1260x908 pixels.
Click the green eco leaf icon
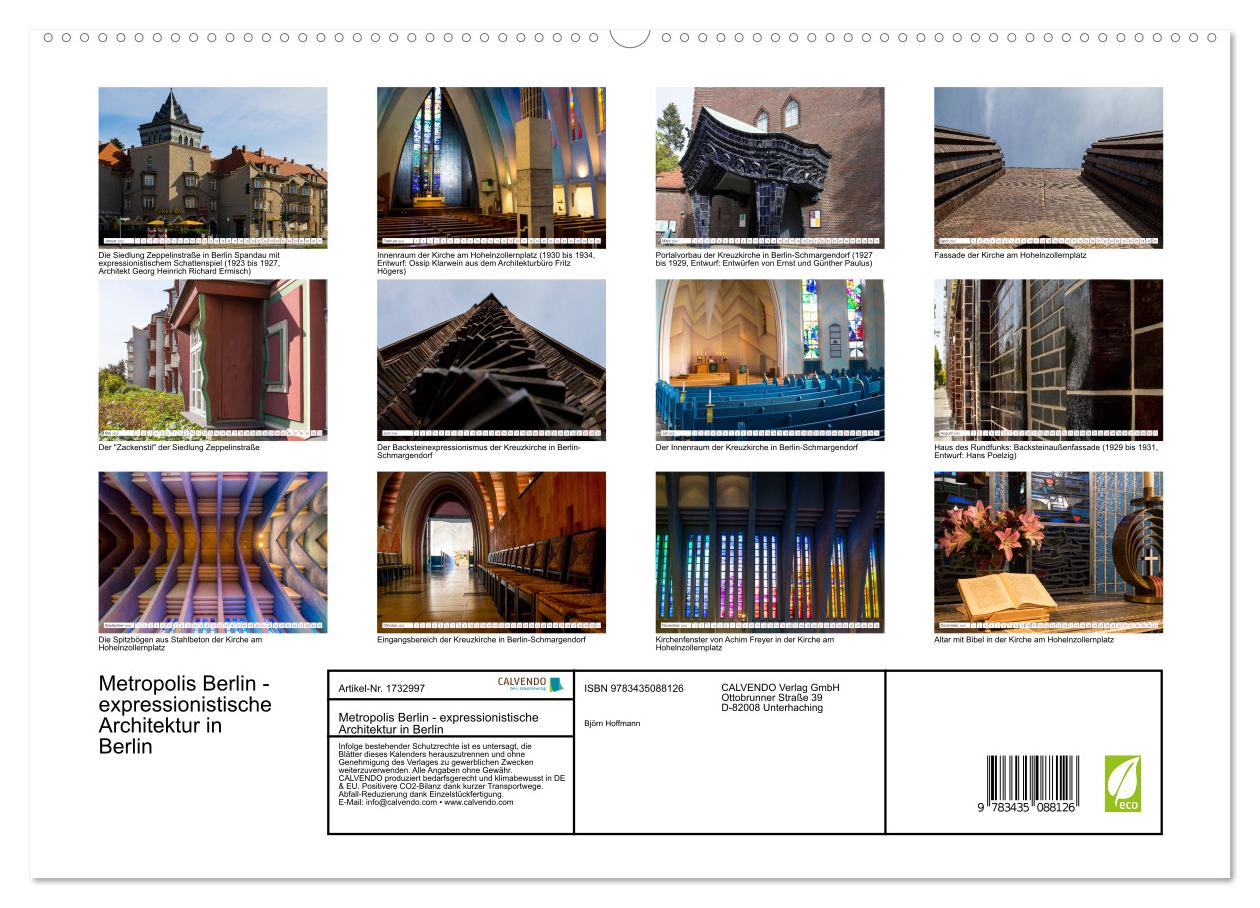1122,784
